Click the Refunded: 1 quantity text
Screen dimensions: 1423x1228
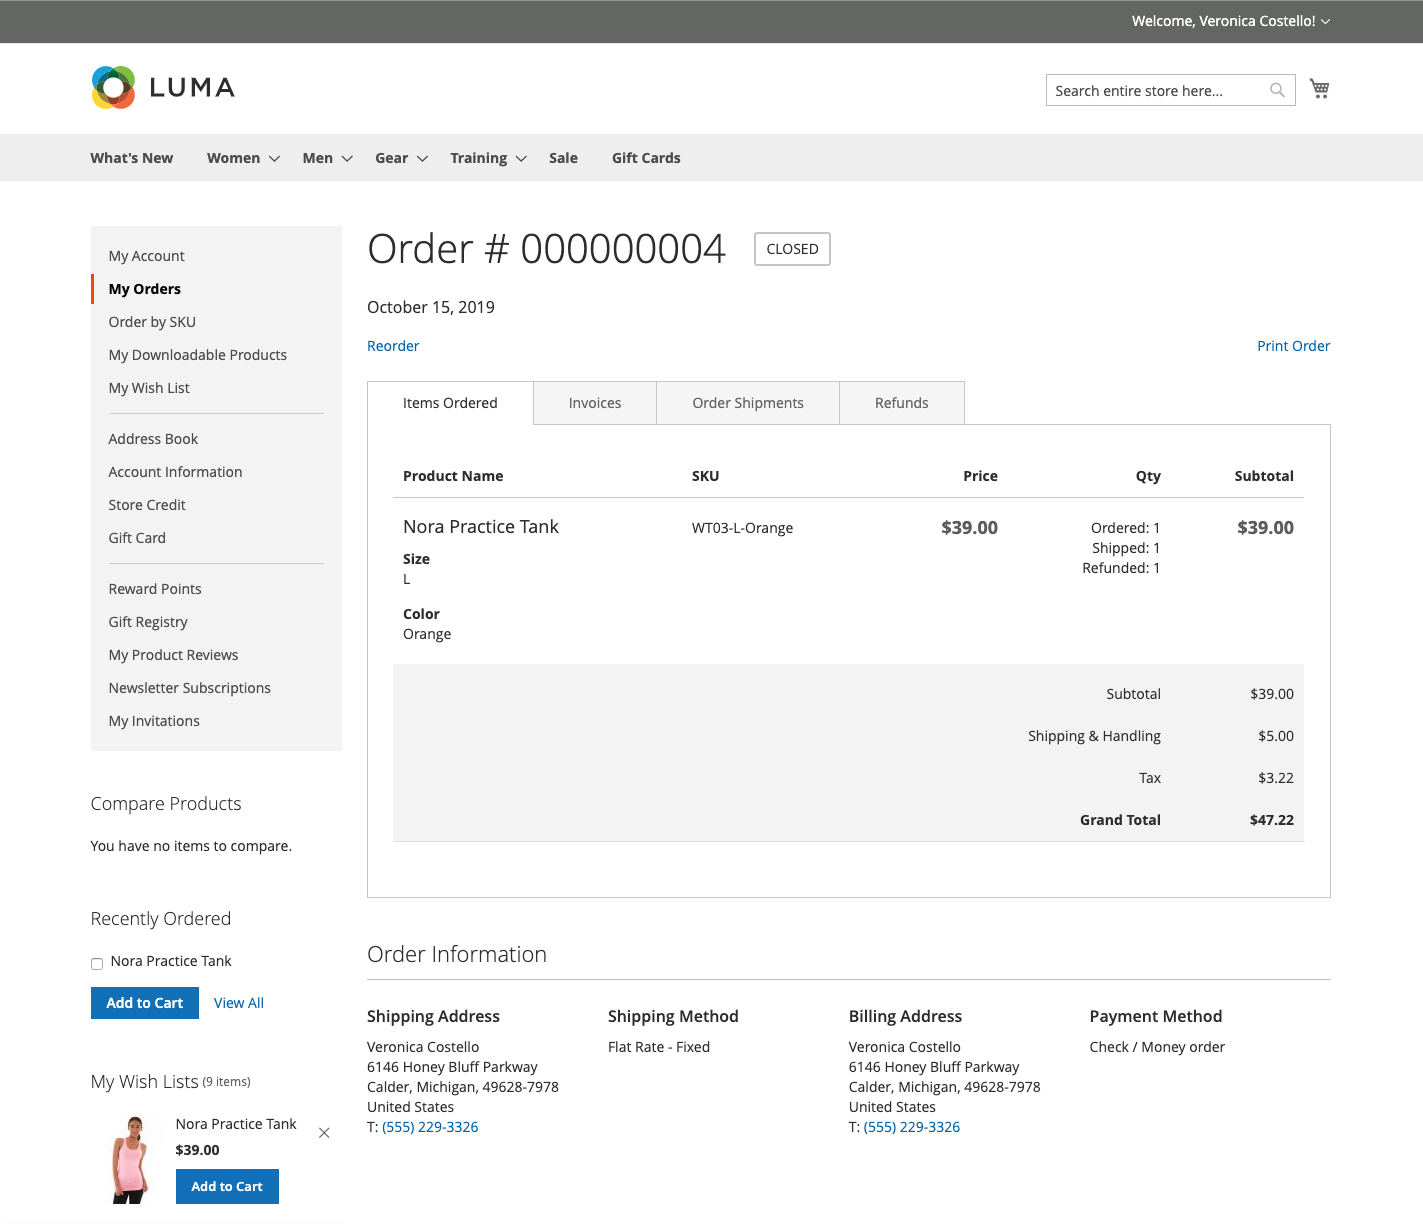click(x=1121, y=568)
